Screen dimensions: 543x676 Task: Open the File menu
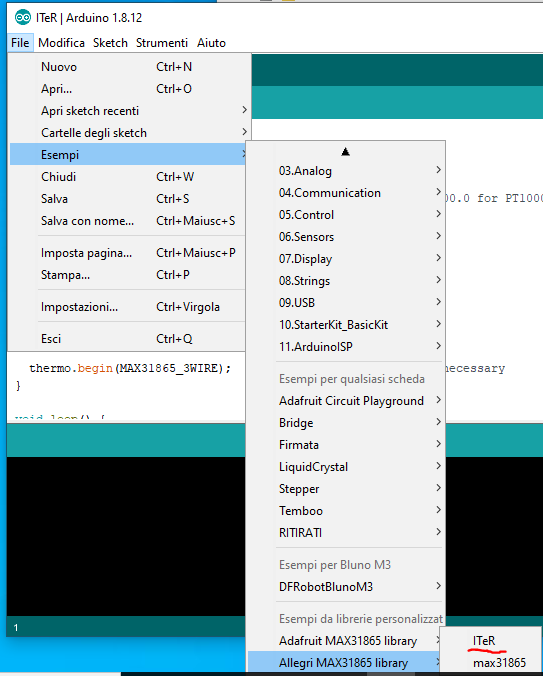click(20, 43)
